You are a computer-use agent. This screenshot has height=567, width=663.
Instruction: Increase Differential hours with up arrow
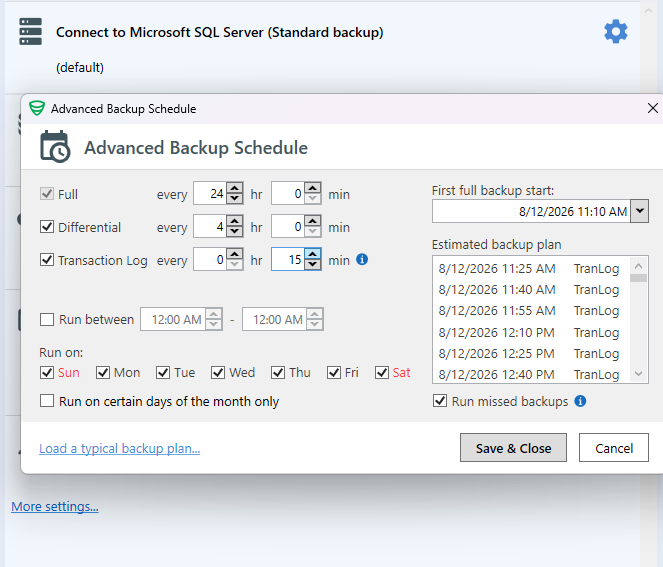235,221
